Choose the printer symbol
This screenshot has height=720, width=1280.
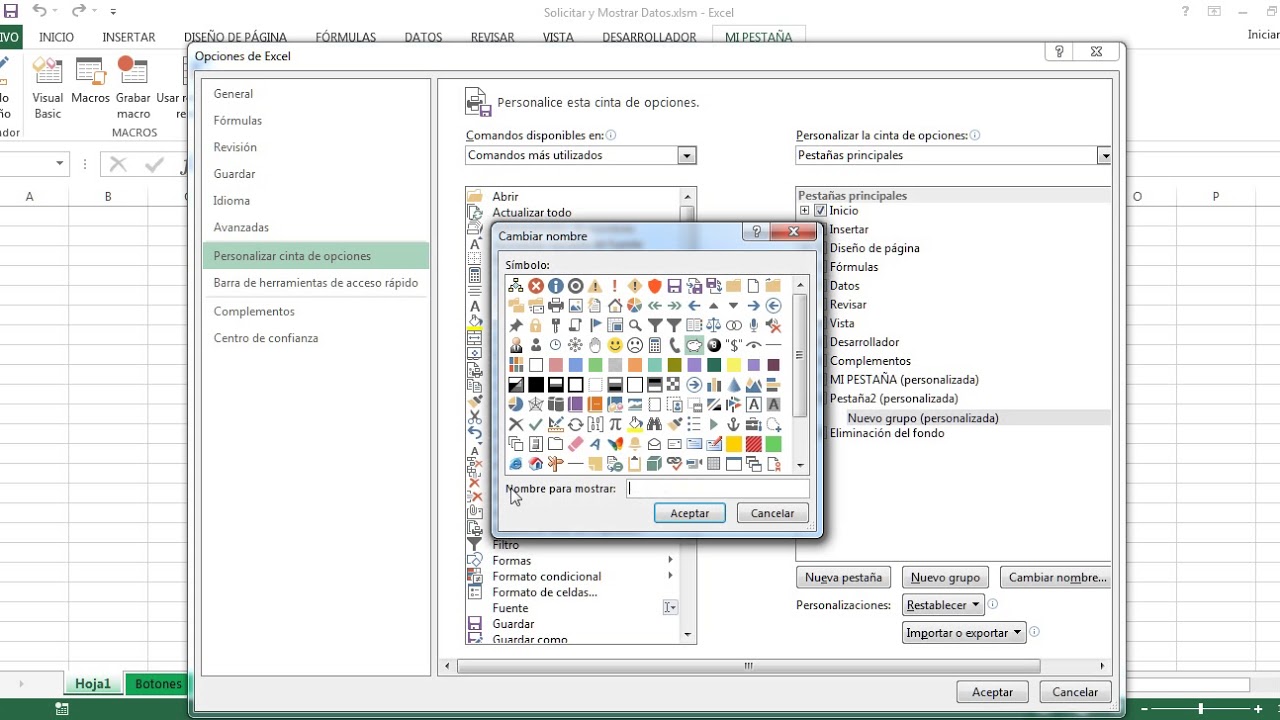point(556,306)
